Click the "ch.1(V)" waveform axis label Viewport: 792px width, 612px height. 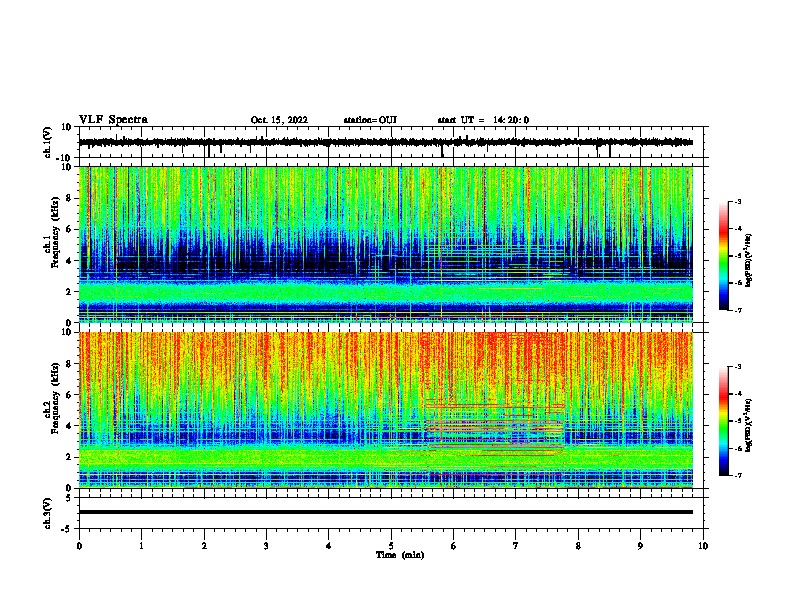tap(48, 142)
